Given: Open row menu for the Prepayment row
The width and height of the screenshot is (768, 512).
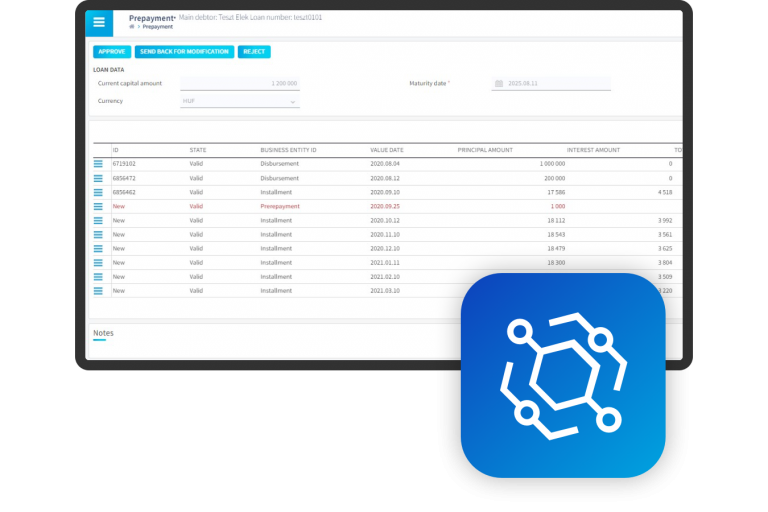Looking at the screenshot, I should (98, 206).
